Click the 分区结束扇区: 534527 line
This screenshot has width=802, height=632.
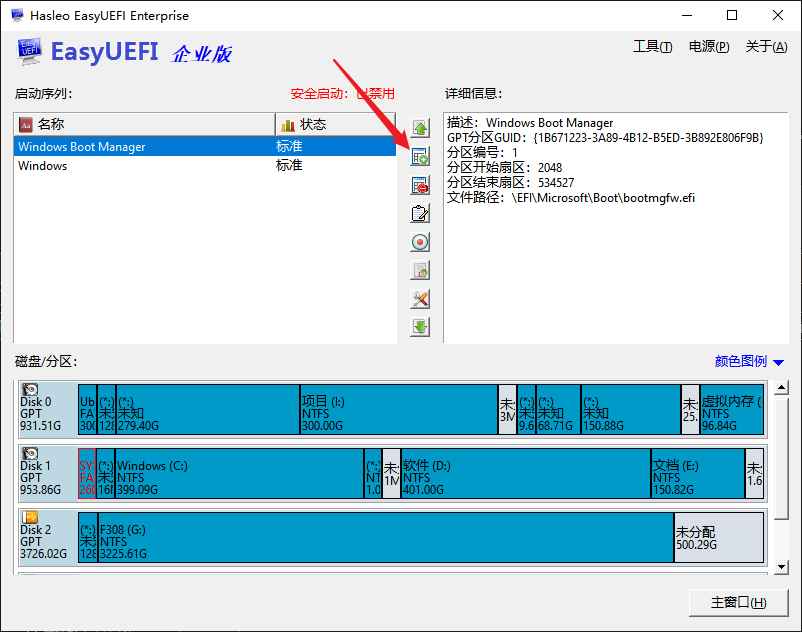point(510,183)
